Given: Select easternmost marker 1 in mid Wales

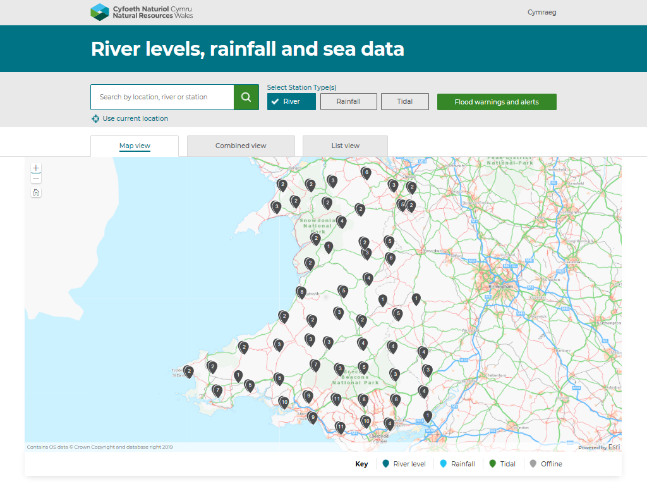Looking at the screenshot, I should [x=416, y=299].
